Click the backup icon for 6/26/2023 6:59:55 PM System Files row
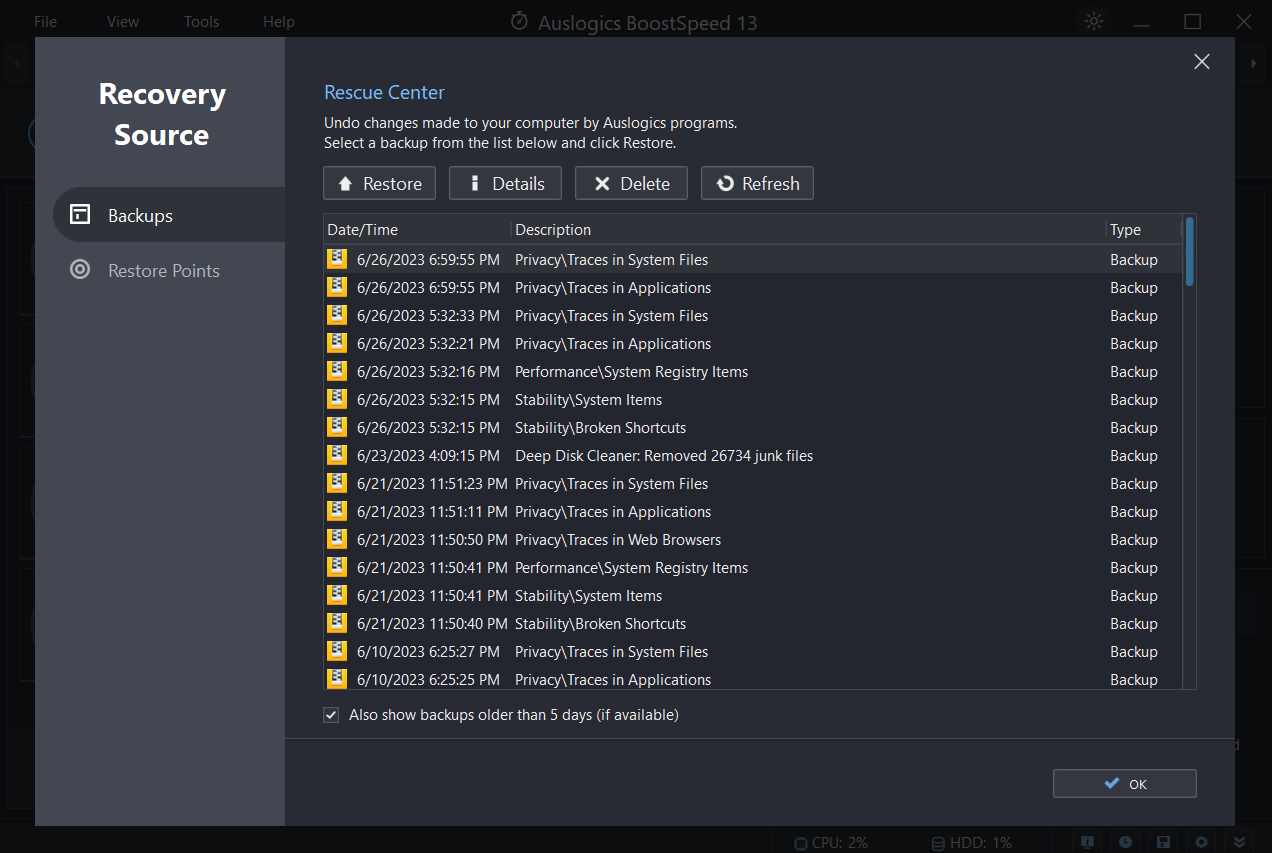This screenshot has height=853, width=1272. click(x=336, y=259)
